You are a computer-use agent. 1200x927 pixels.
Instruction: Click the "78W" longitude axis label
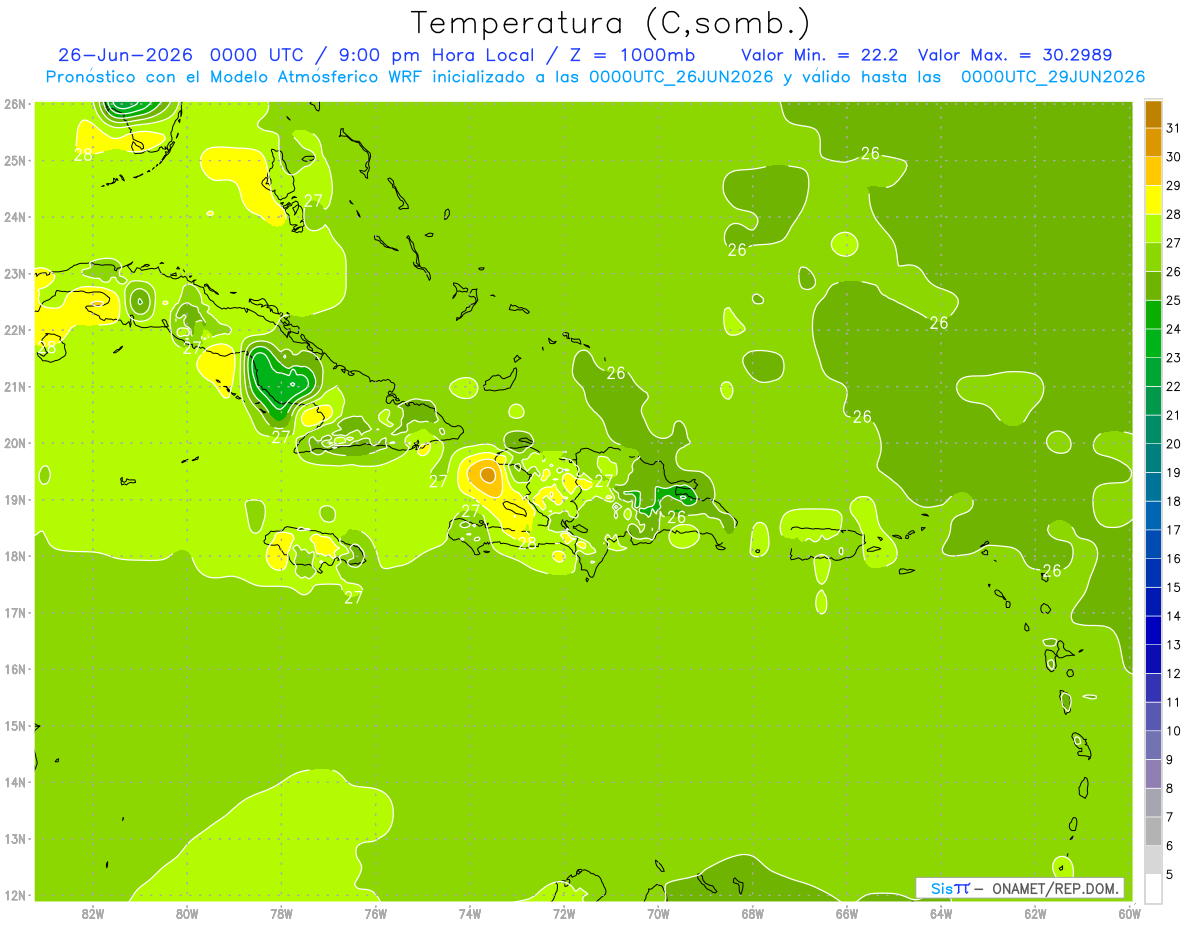281,913
